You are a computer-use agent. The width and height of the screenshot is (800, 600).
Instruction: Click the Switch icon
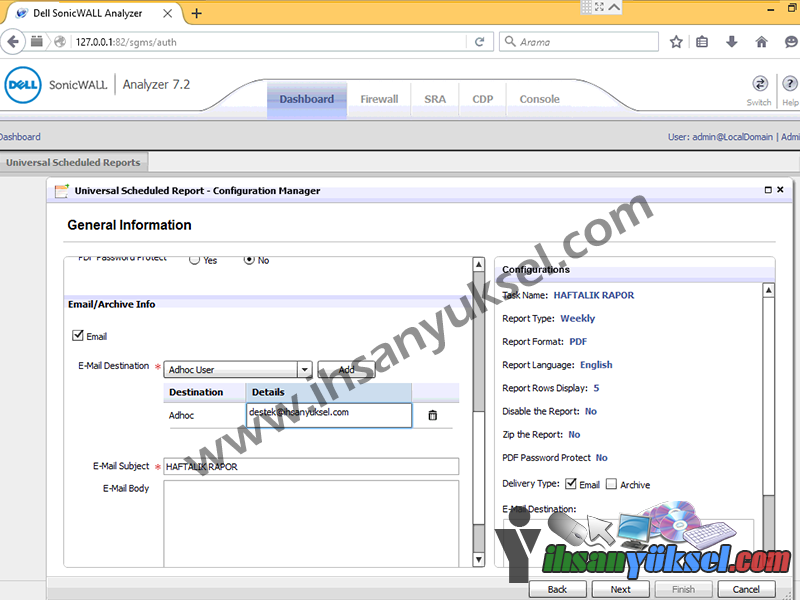pyautogui.click(x=760, y=84)
